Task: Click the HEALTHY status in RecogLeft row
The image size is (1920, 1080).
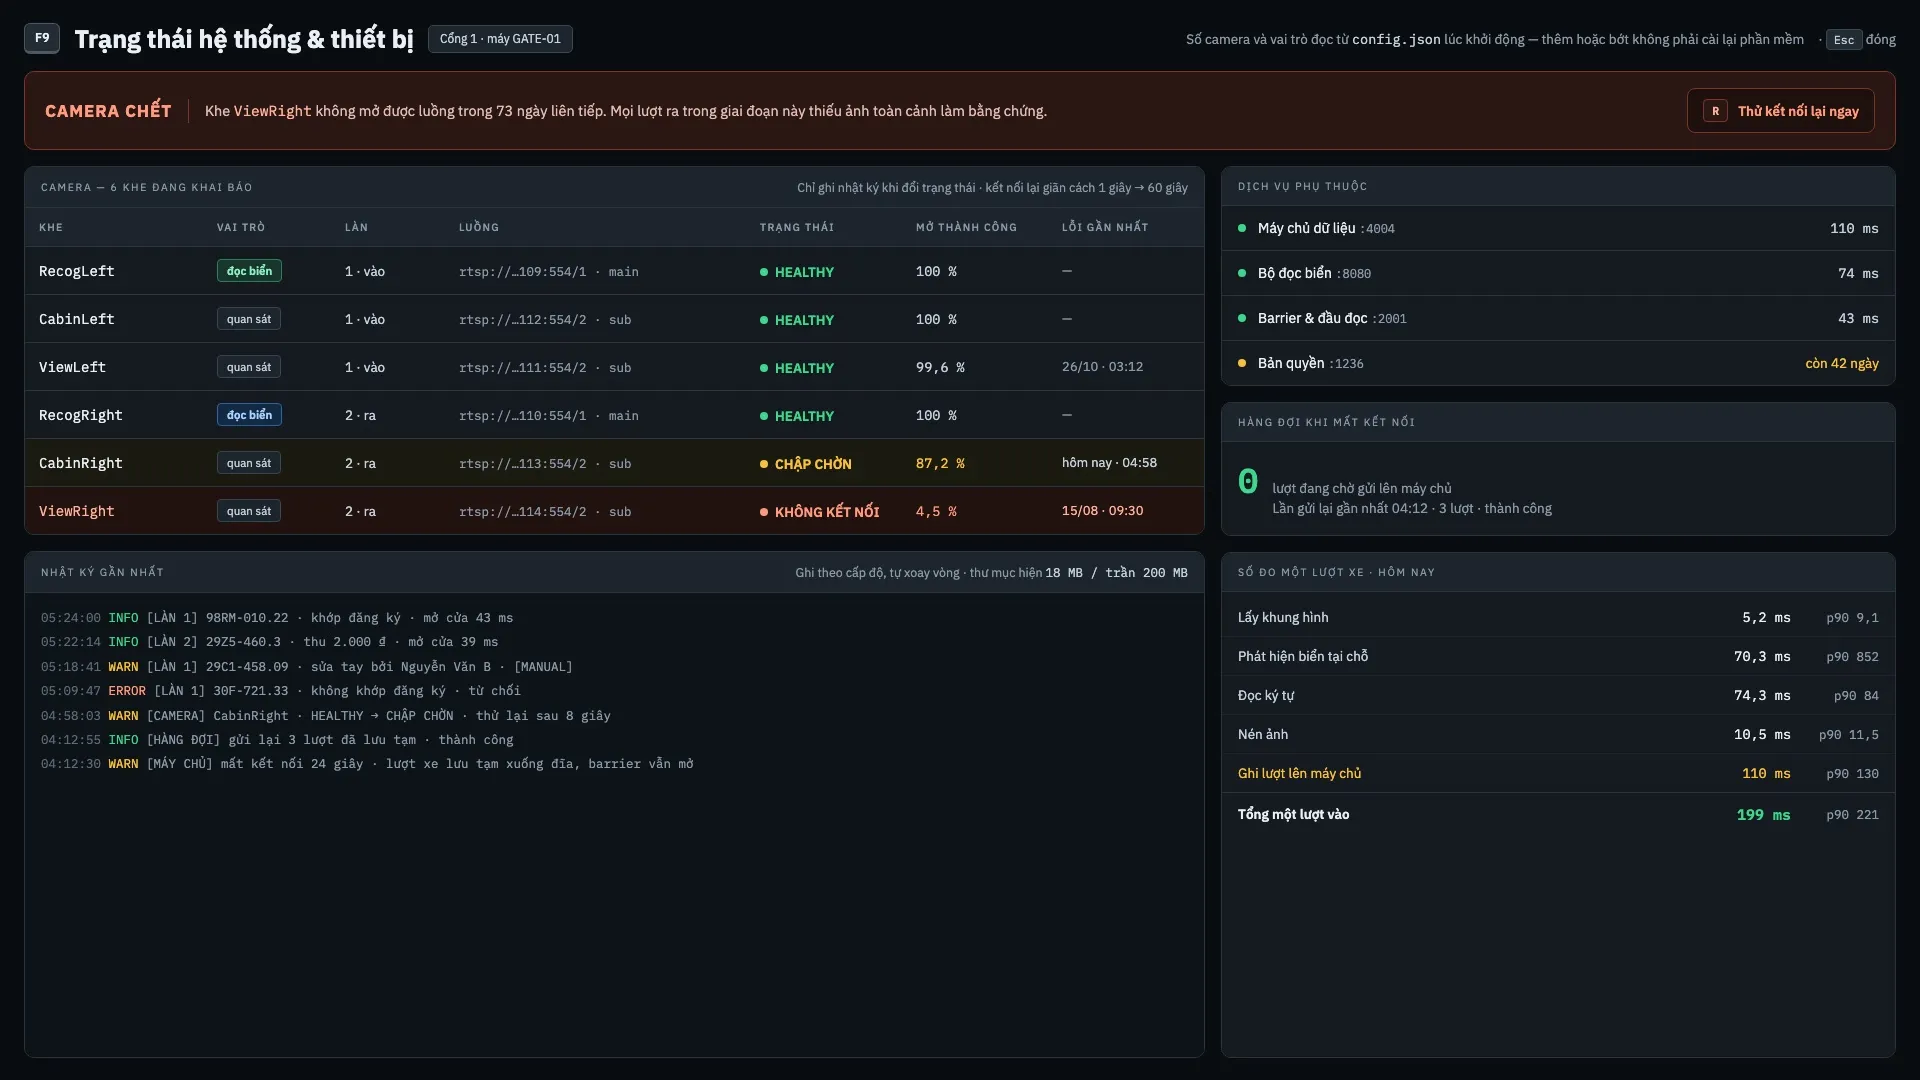Action: (797, 272)
